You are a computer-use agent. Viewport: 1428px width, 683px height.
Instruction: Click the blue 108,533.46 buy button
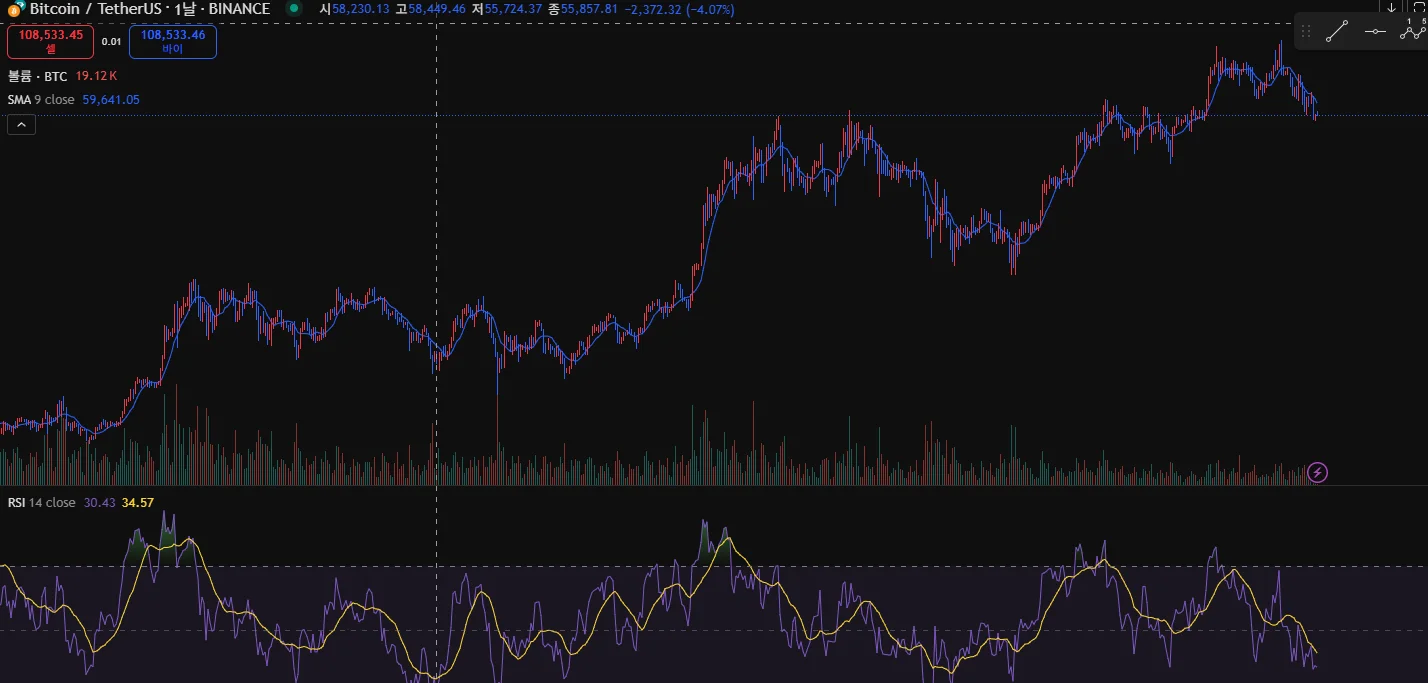tap(173, 41)
